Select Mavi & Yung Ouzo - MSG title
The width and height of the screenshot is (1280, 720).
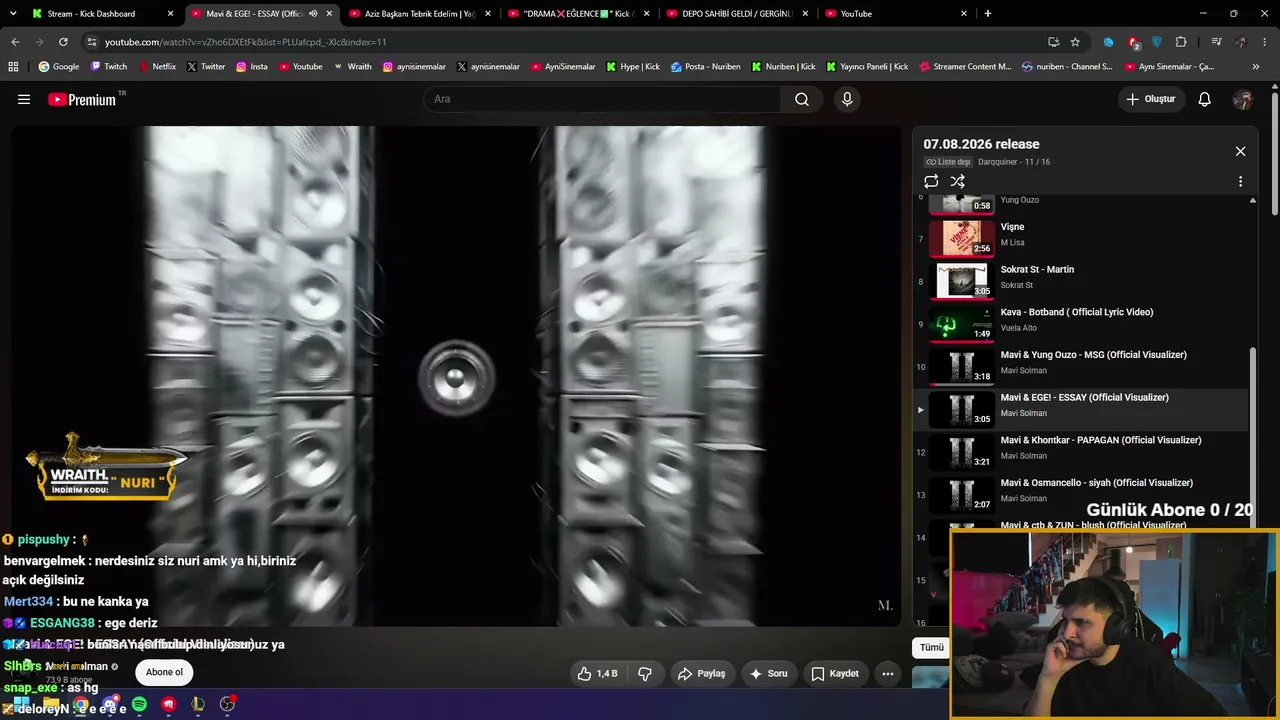[1093, 355]
